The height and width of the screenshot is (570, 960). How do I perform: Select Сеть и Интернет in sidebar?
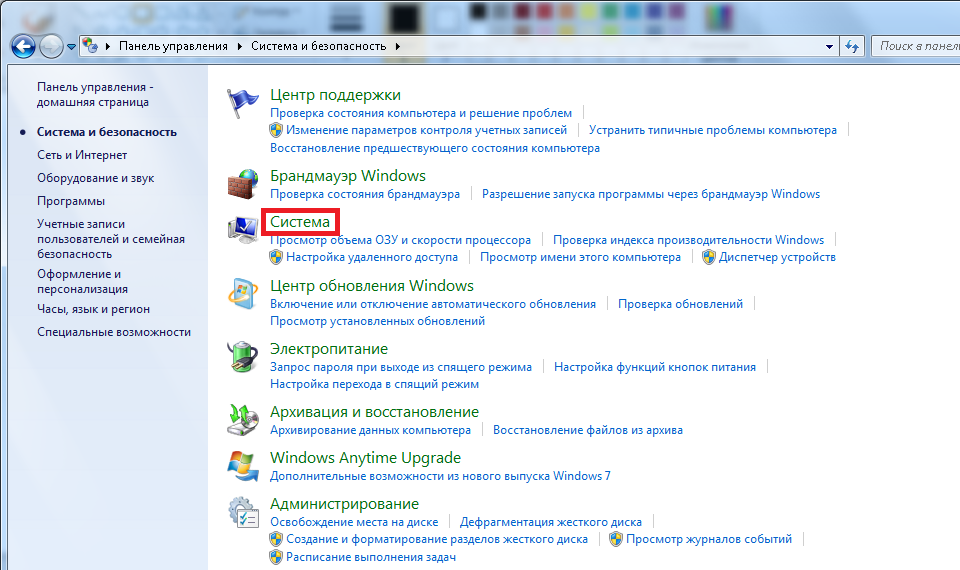point(82,155)
